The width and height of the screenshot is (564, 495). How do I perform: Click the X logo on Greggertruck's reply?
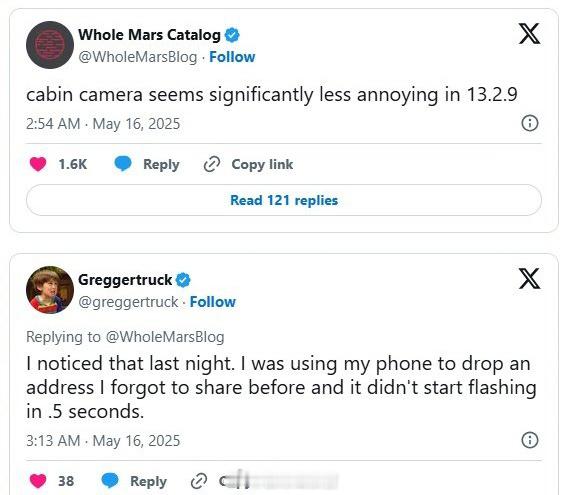[x=529, y=278]
